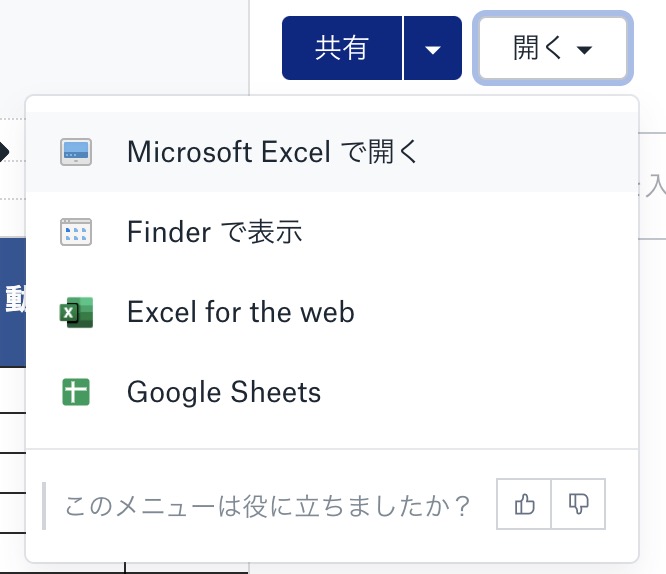Click the black arrow marker at left edge
The height and width of the screenshot is (574, 666).
coord(4,152)
